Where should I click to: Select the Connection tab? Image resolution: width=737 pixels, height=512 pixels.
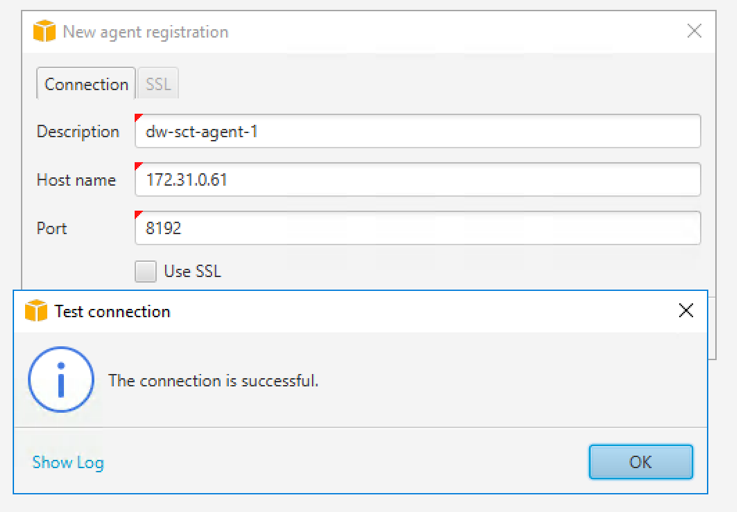pos(86,84)
